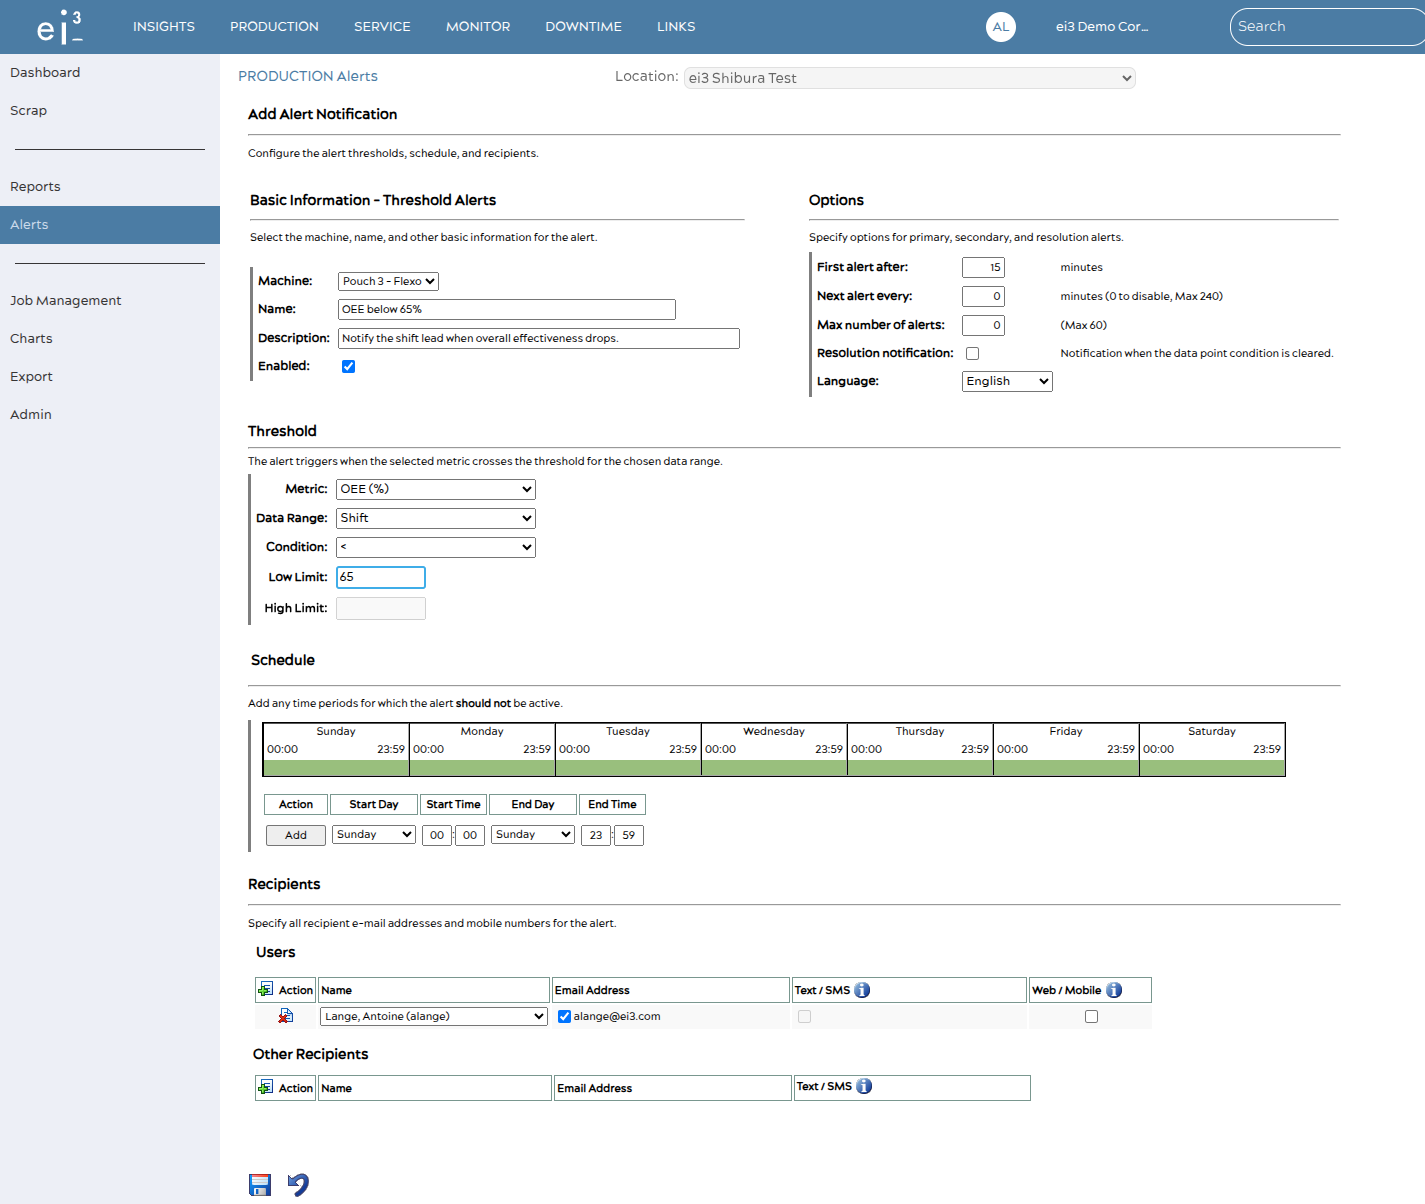The image size is (1425, 1204).
Task: Open Reports in sidebar
Action: pyautogui.click(x=110, y=187)
